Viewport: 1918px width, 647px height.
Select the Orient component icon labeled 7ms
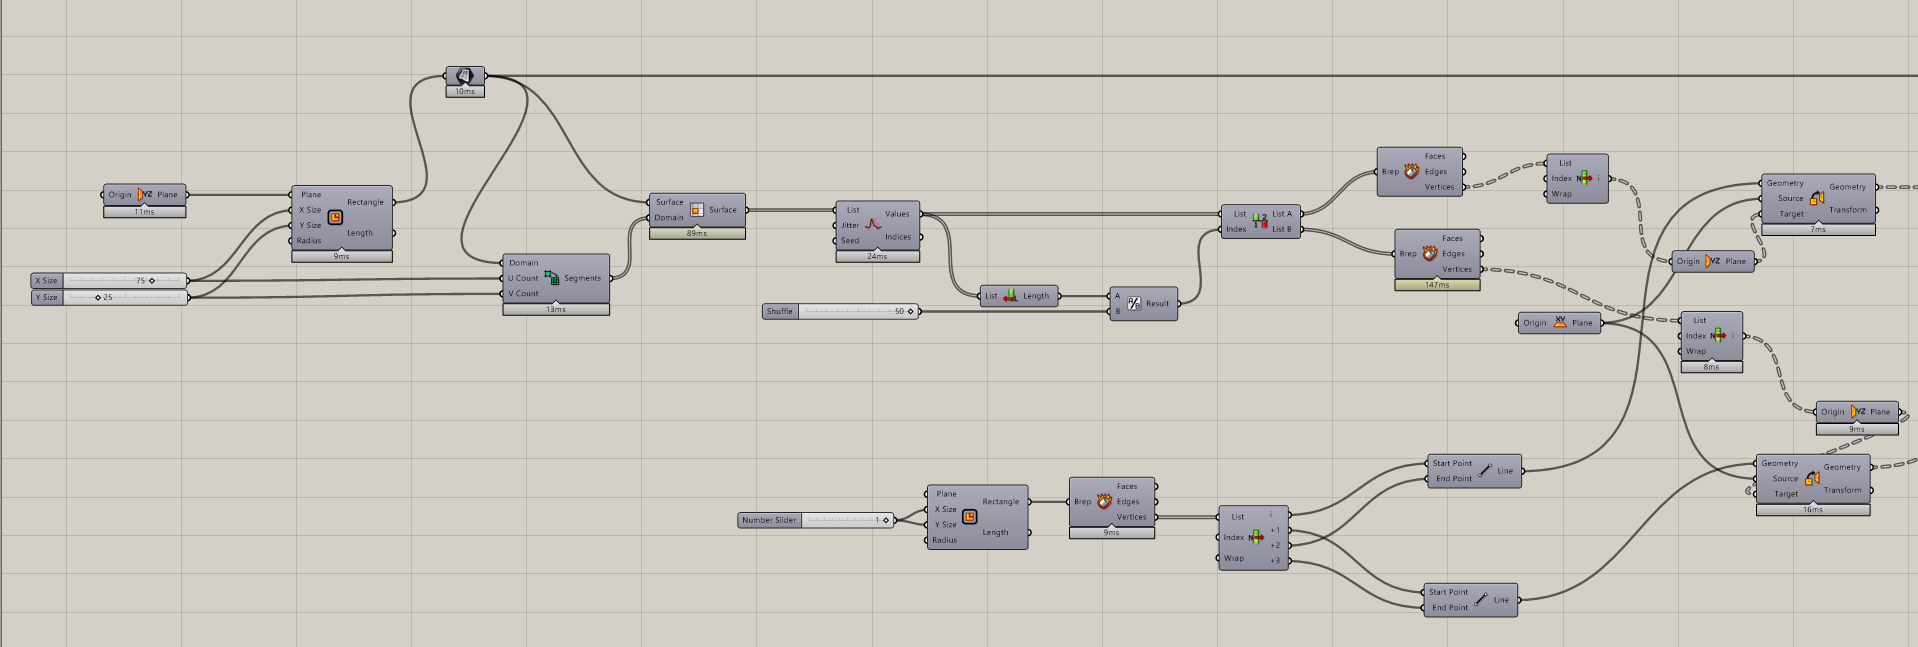point(1817,198)
